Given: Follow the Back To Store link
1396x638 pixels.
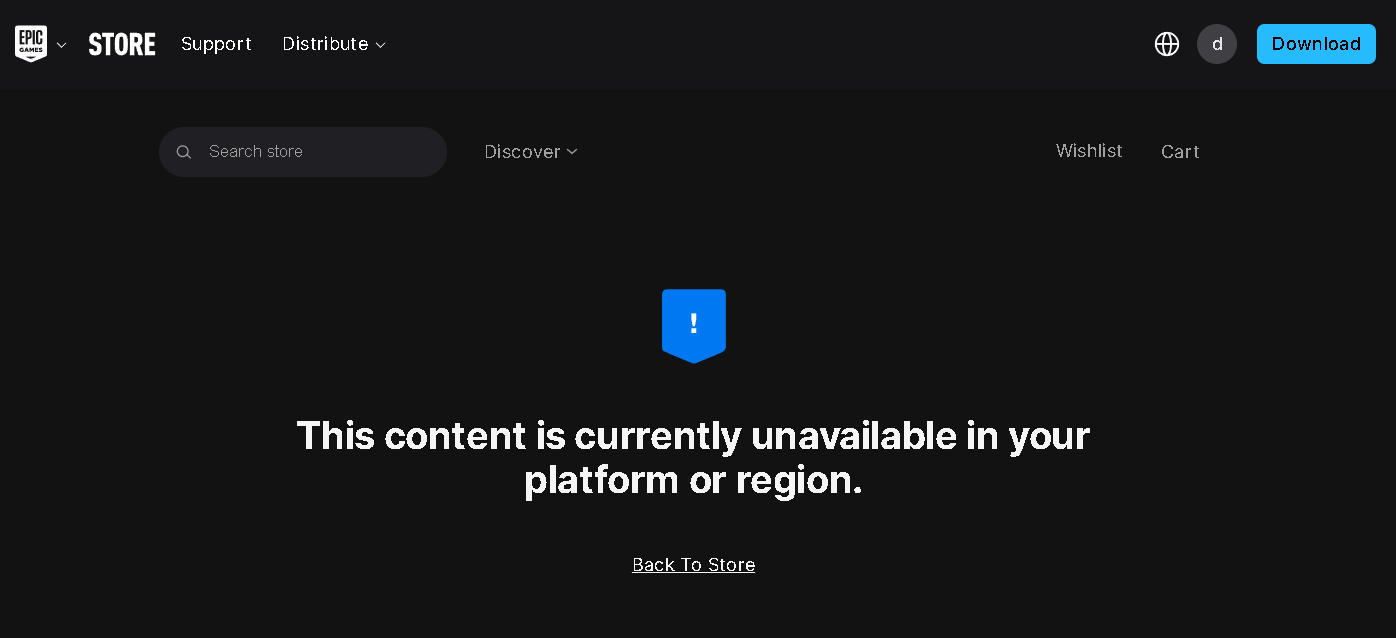Looking at the screenshot, I should pyautogui.click(x=694, y=565).
